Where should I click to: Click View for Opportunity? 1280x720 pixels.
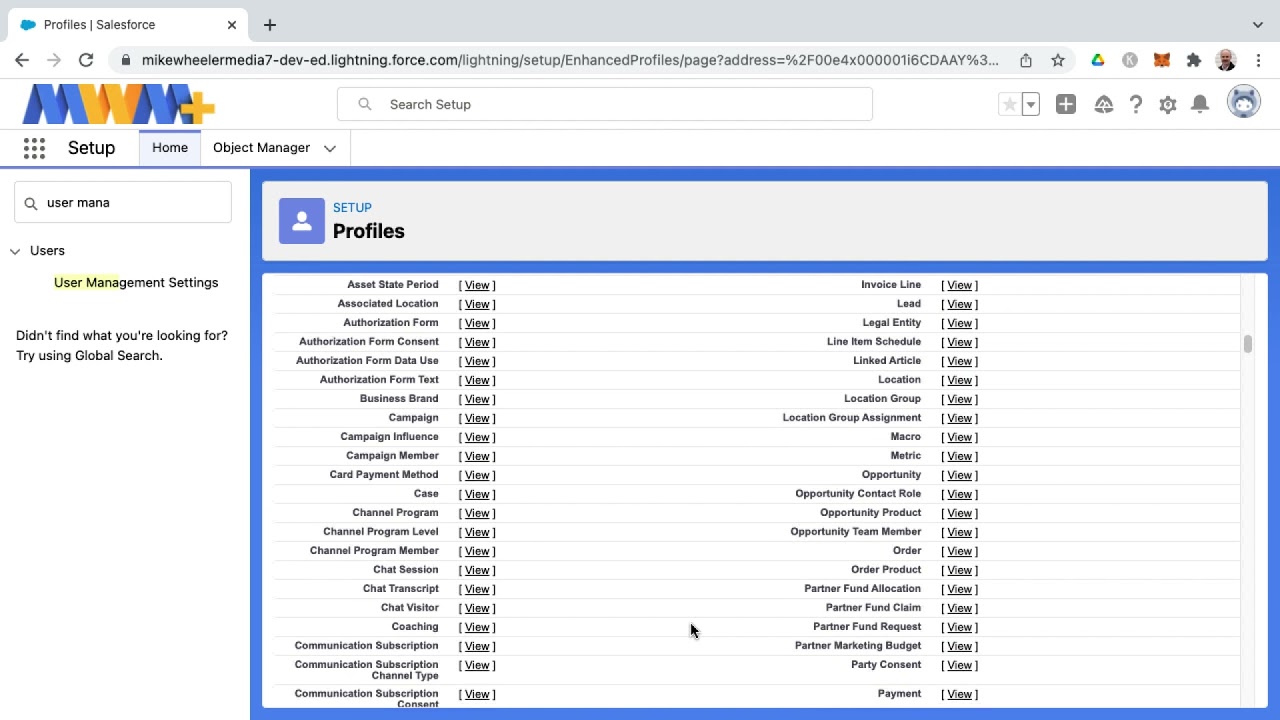click(x=959, y=475)
